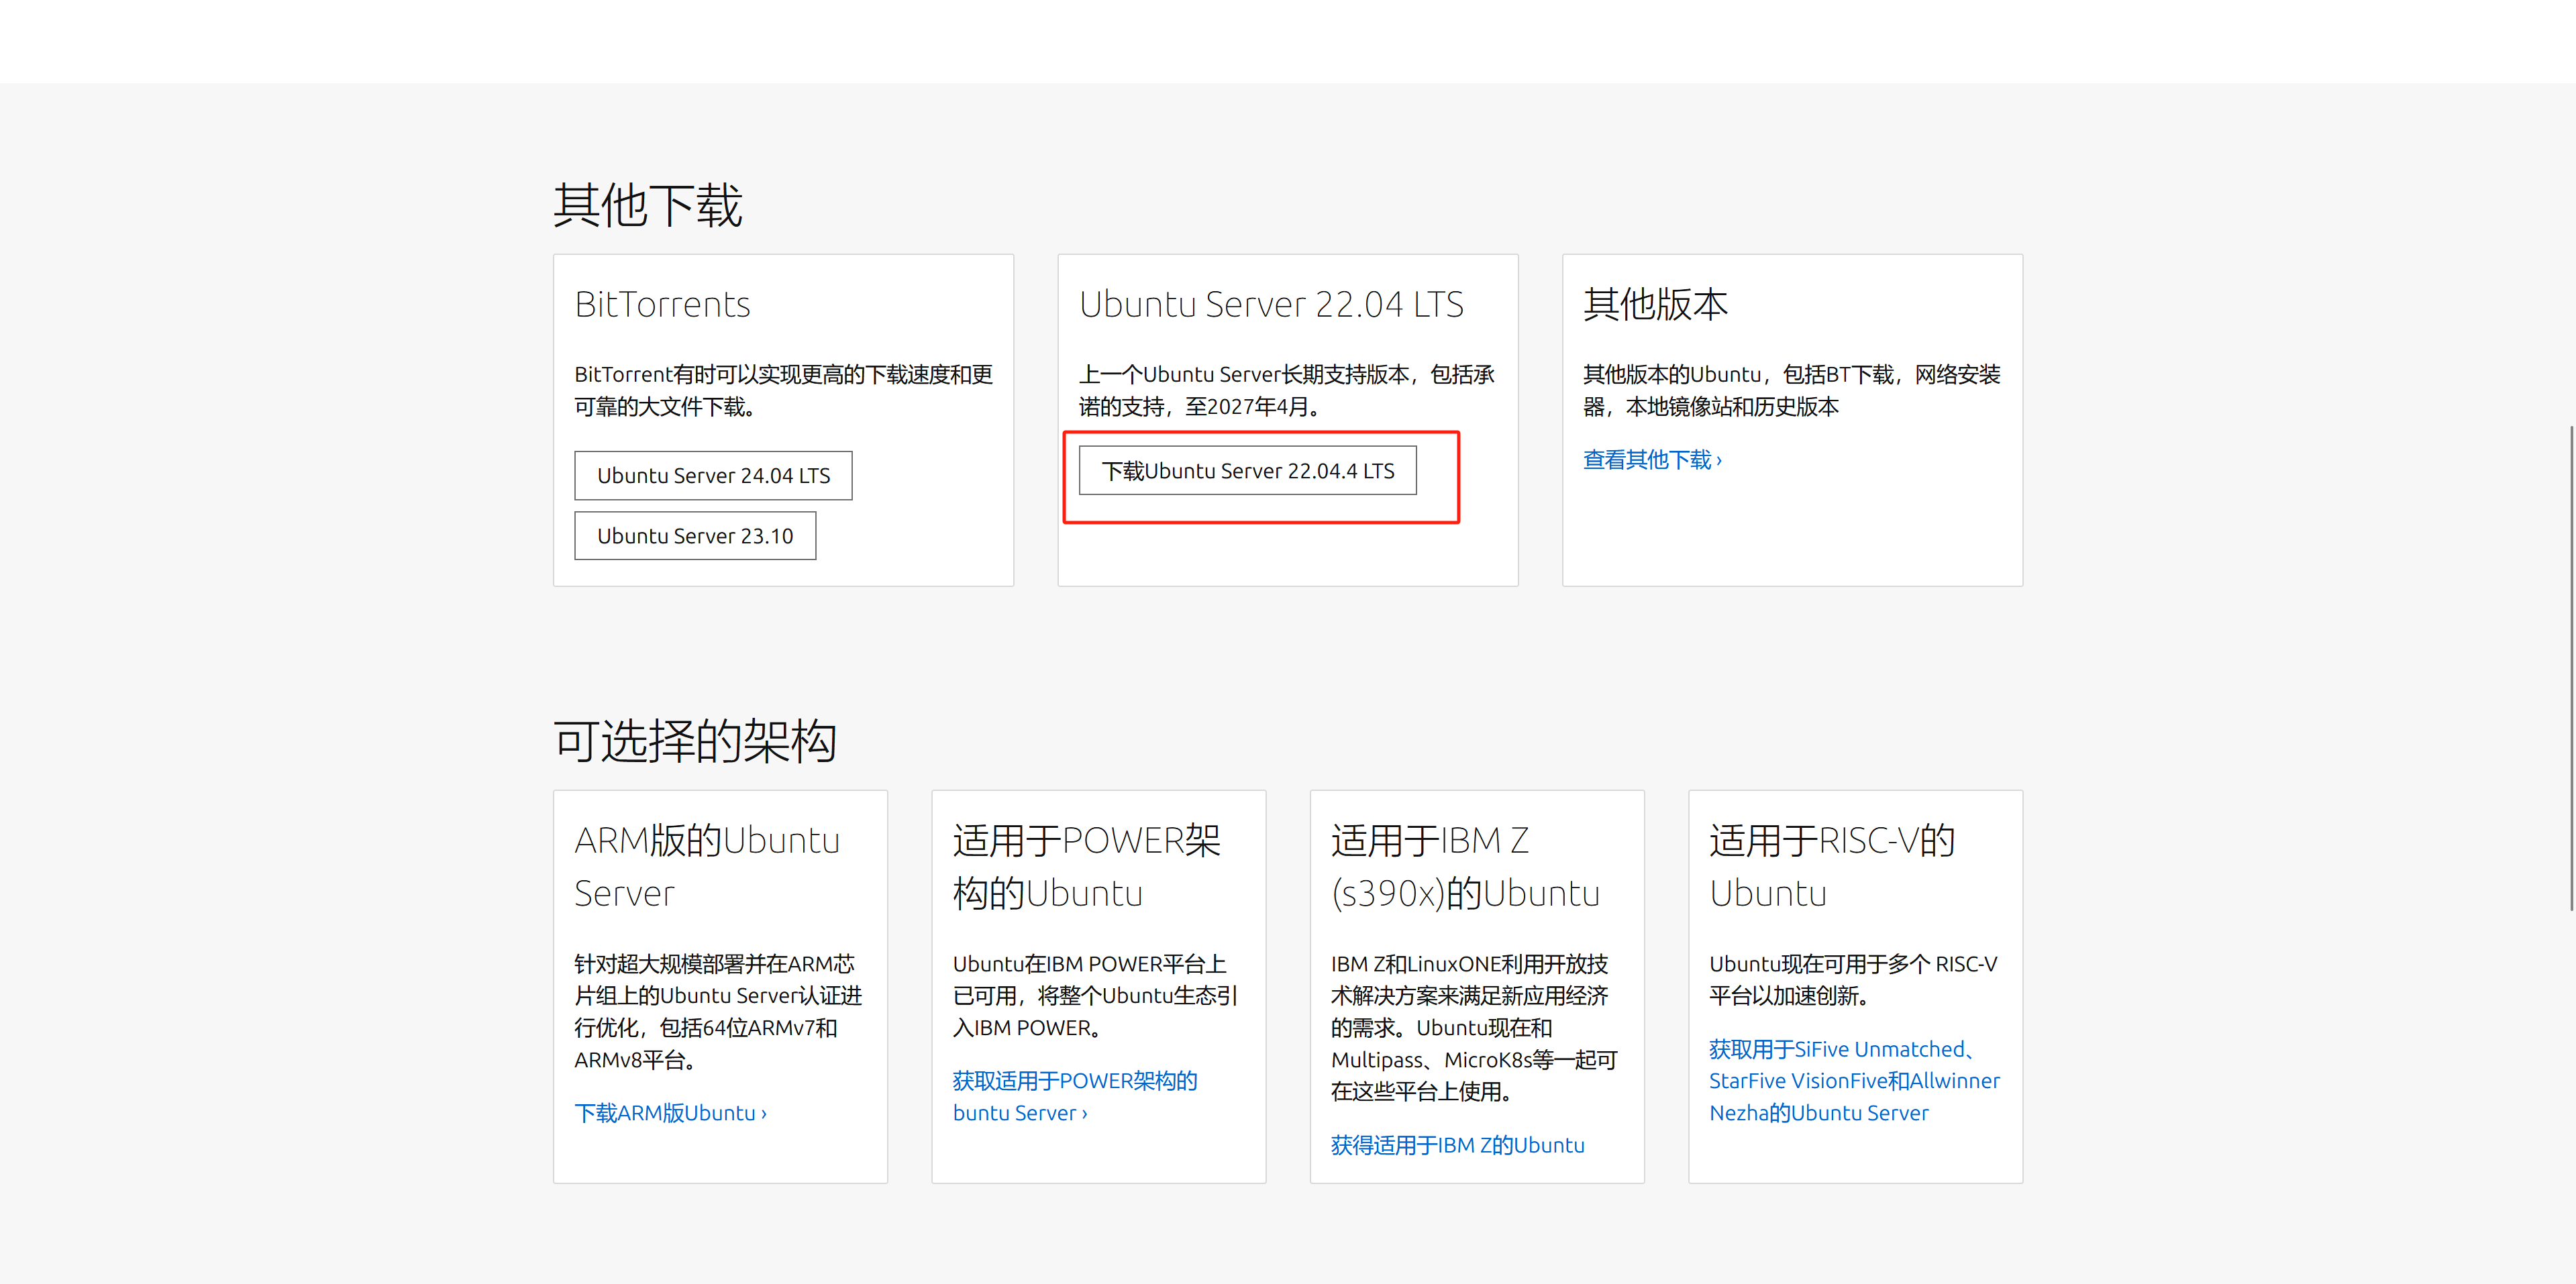Open the 查看其他下载 link

click(x=1652, y=460)
